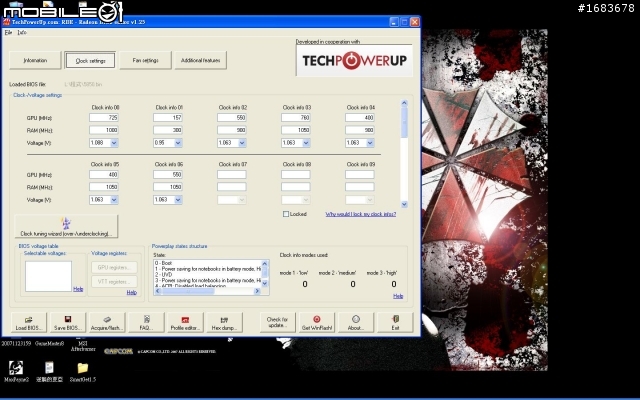Image resolution: width=640 pixels, height=400 pixels.
Task: Expand Clock info 02 voltage dropdown
Action: 242,143
